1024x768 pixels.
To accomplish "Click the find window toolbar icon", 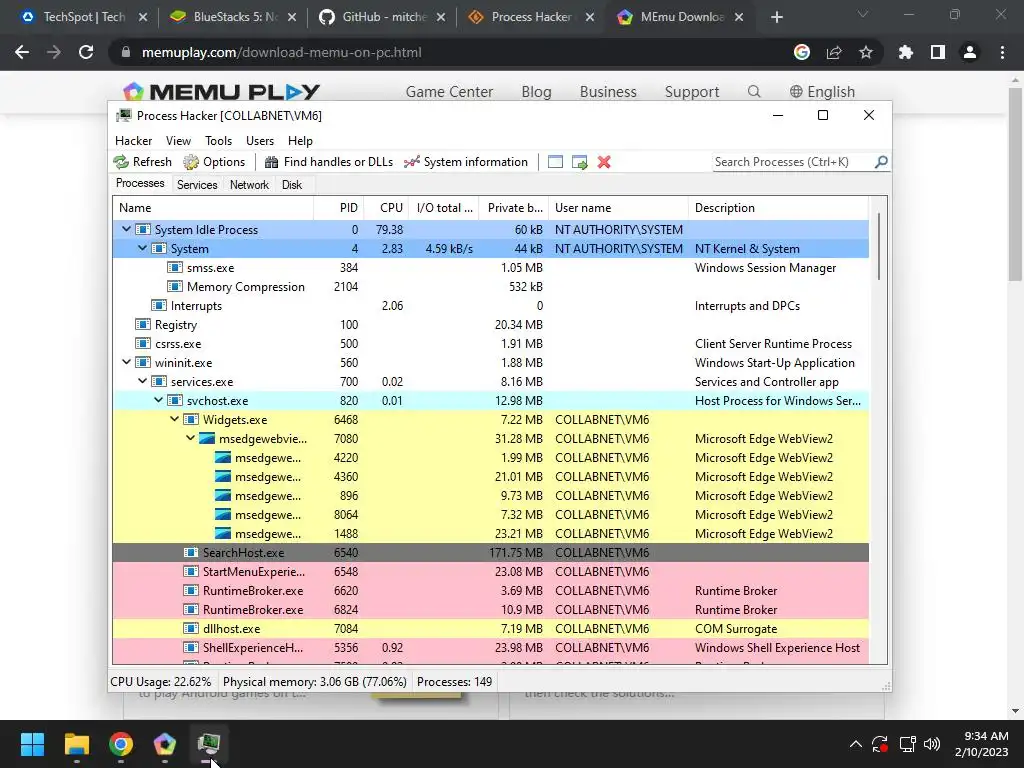I will [555, 162].
